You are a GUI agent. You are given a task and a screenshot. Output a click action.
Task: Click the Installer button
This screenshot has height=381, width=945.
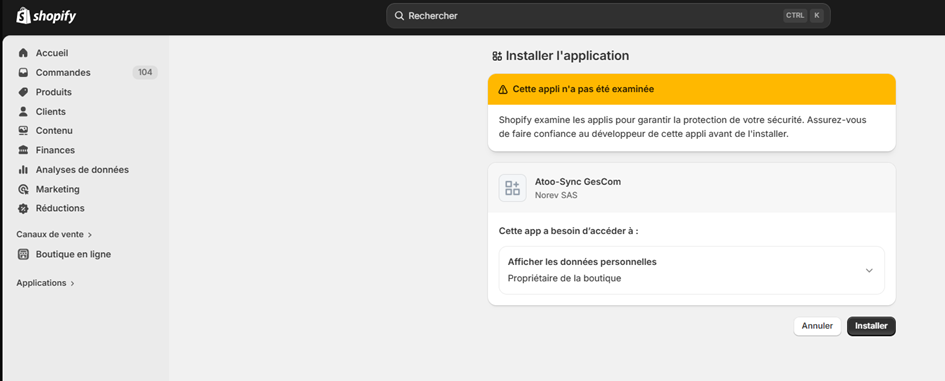pos(871,326)
